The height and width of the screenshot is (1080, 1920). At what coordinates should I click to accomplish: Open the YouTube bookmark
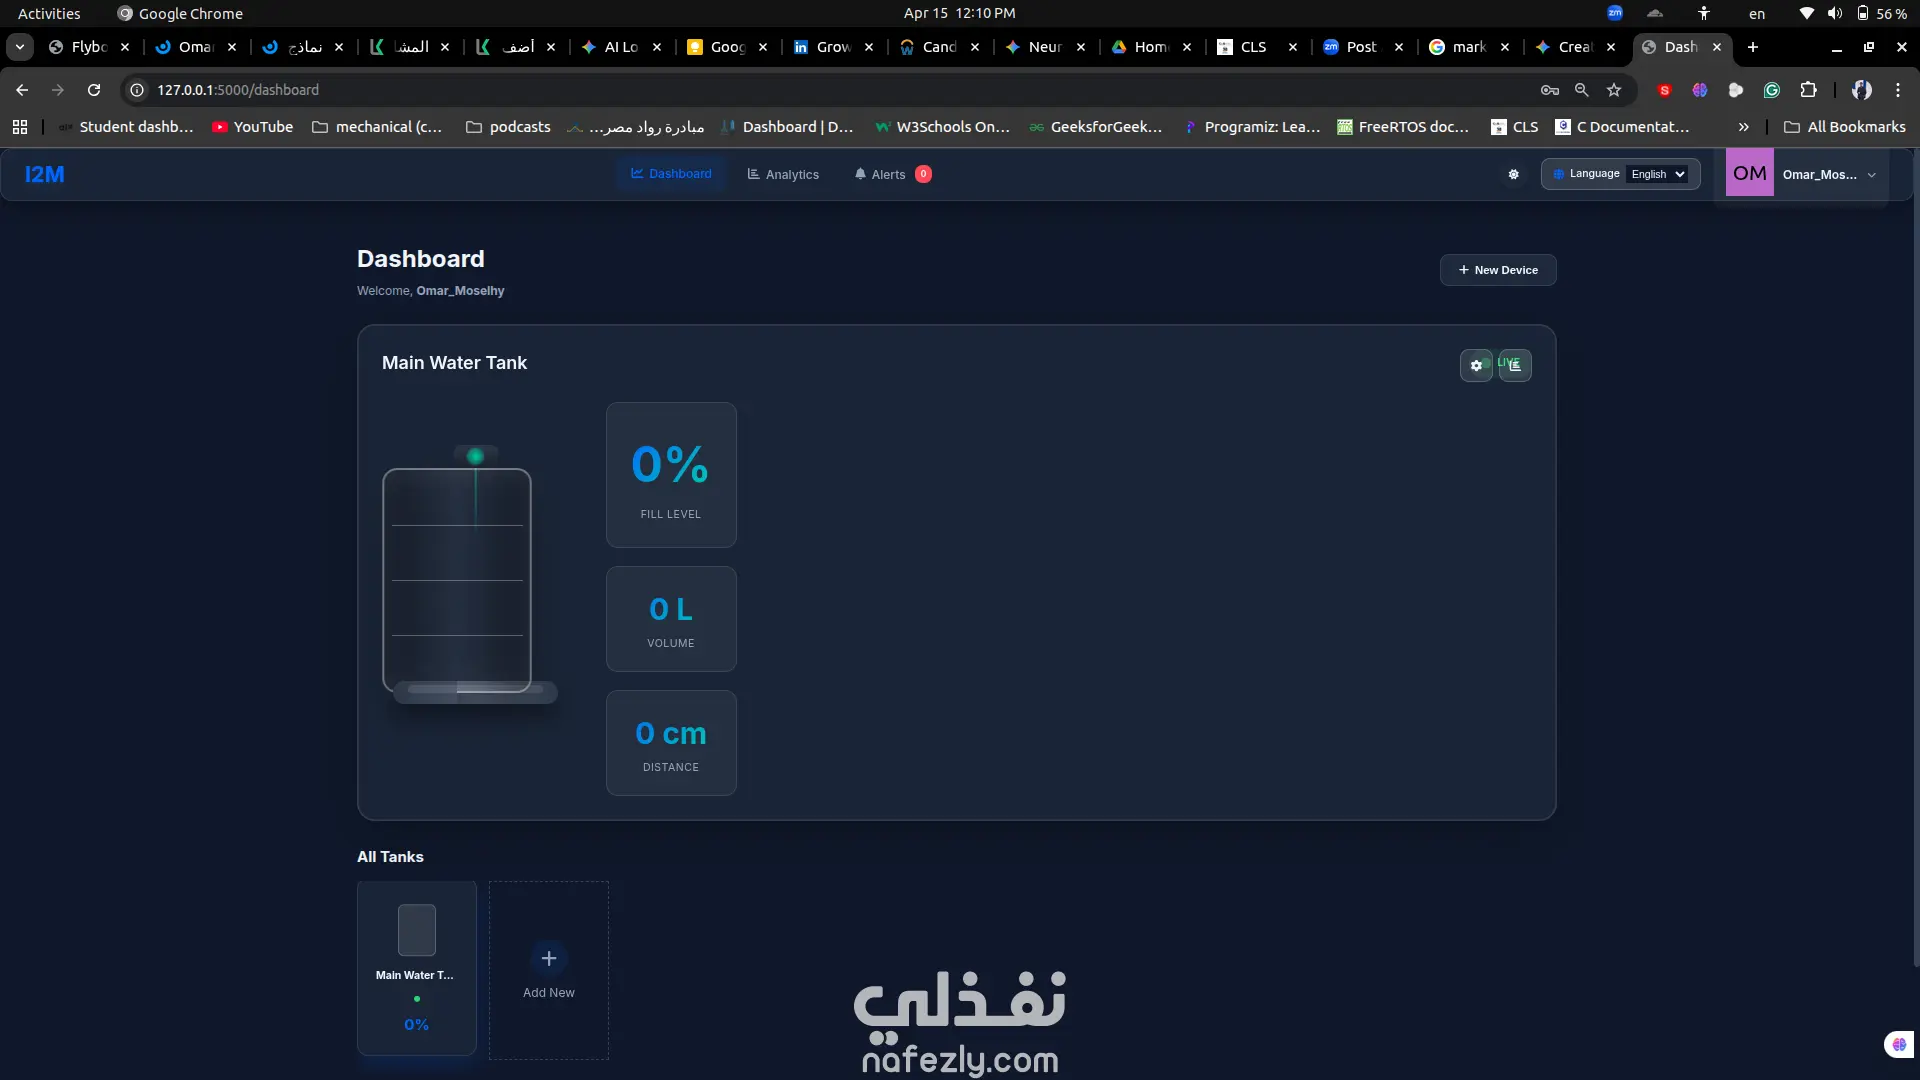coord(252,127)
